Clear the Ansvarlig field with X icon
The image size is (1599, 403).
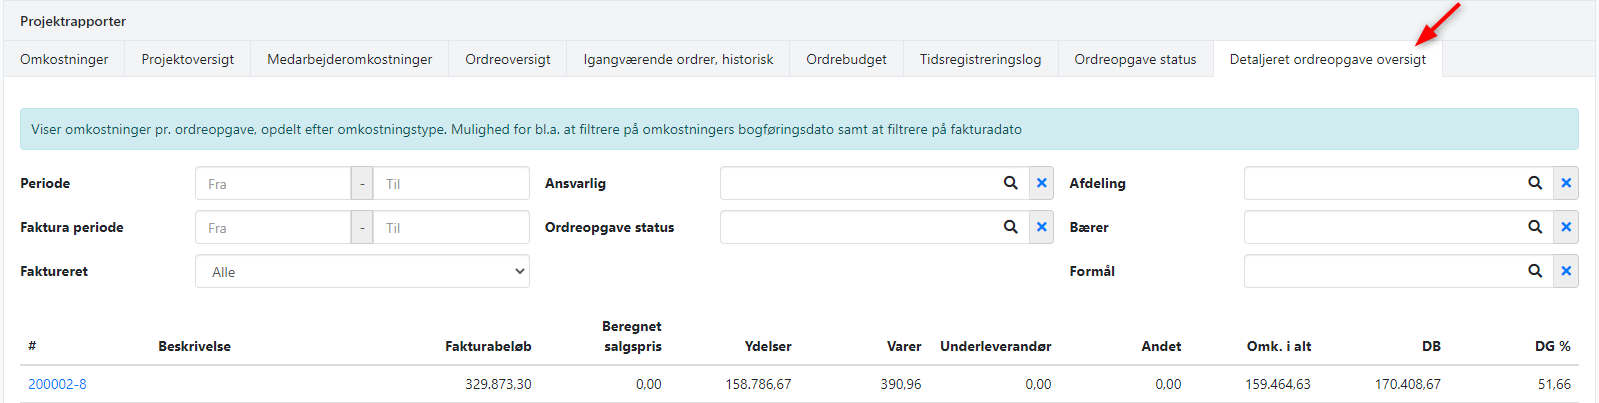tap(1041, 183)
